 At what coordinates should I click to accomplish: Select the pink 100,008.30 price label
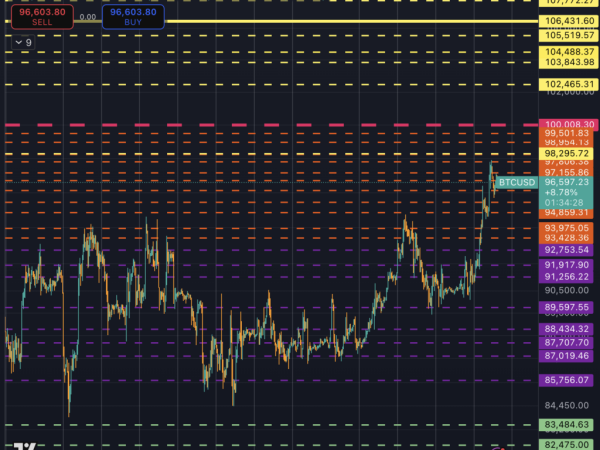click(x=569, y=124)
